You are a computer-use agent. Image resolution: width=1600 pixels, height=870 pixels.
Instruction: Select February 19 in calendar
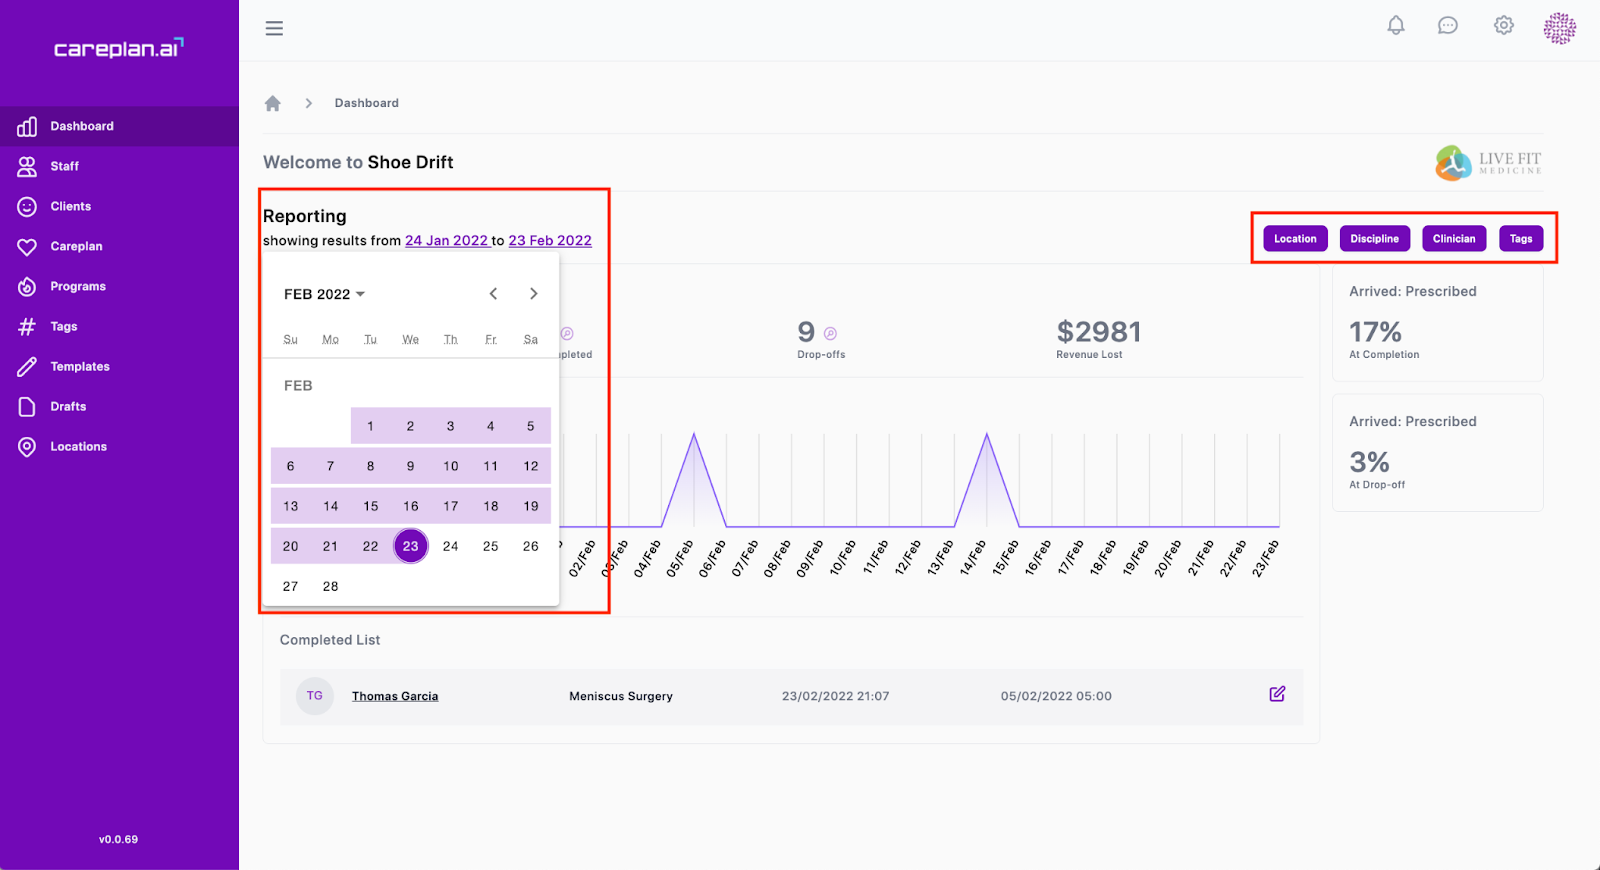point(530,506)
